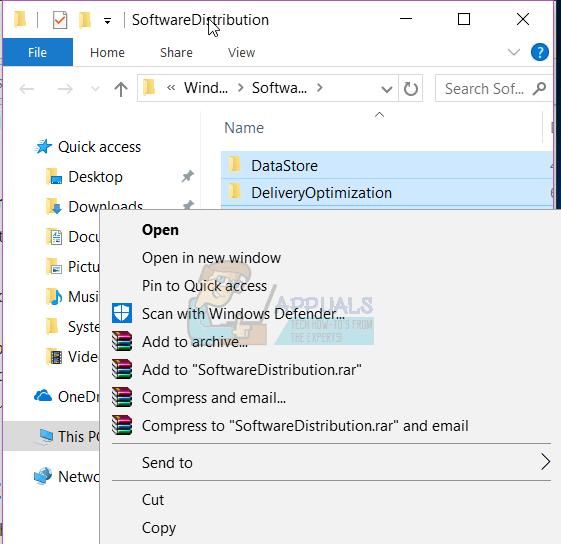
Task: Choose Open in new window
Action: pyautogui.click(x=211, y=258)
